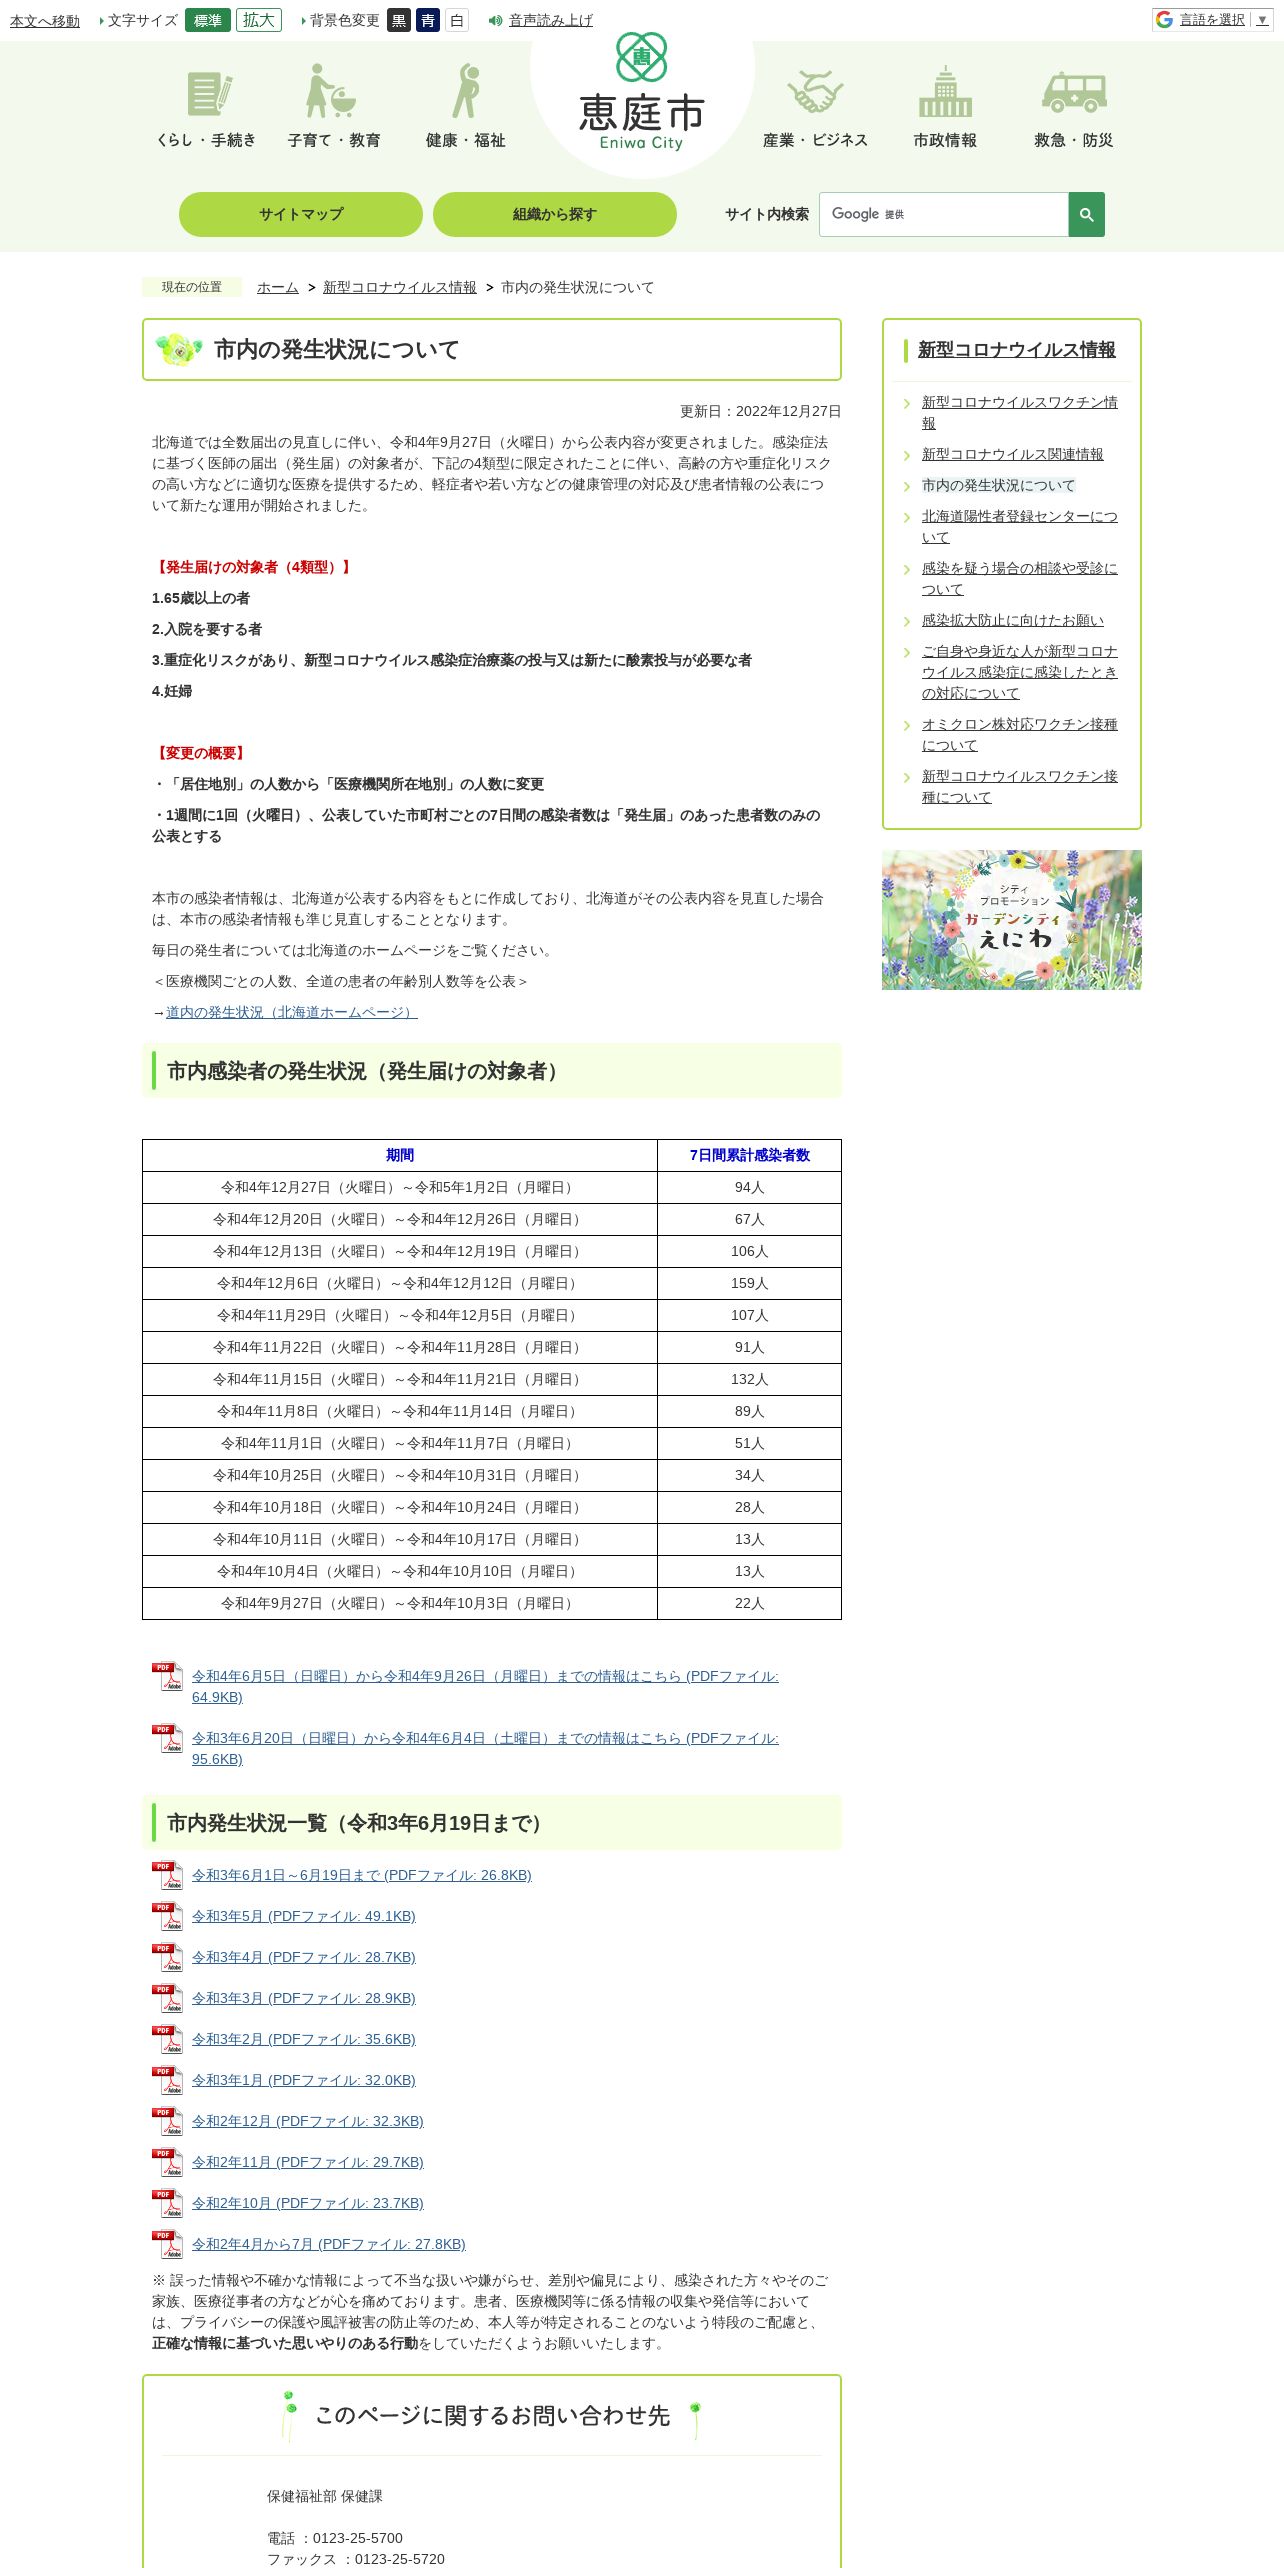Click PDF icon for 令和4年6月5日 file
This screenshot has width=1284, height=2568.
168,1677
